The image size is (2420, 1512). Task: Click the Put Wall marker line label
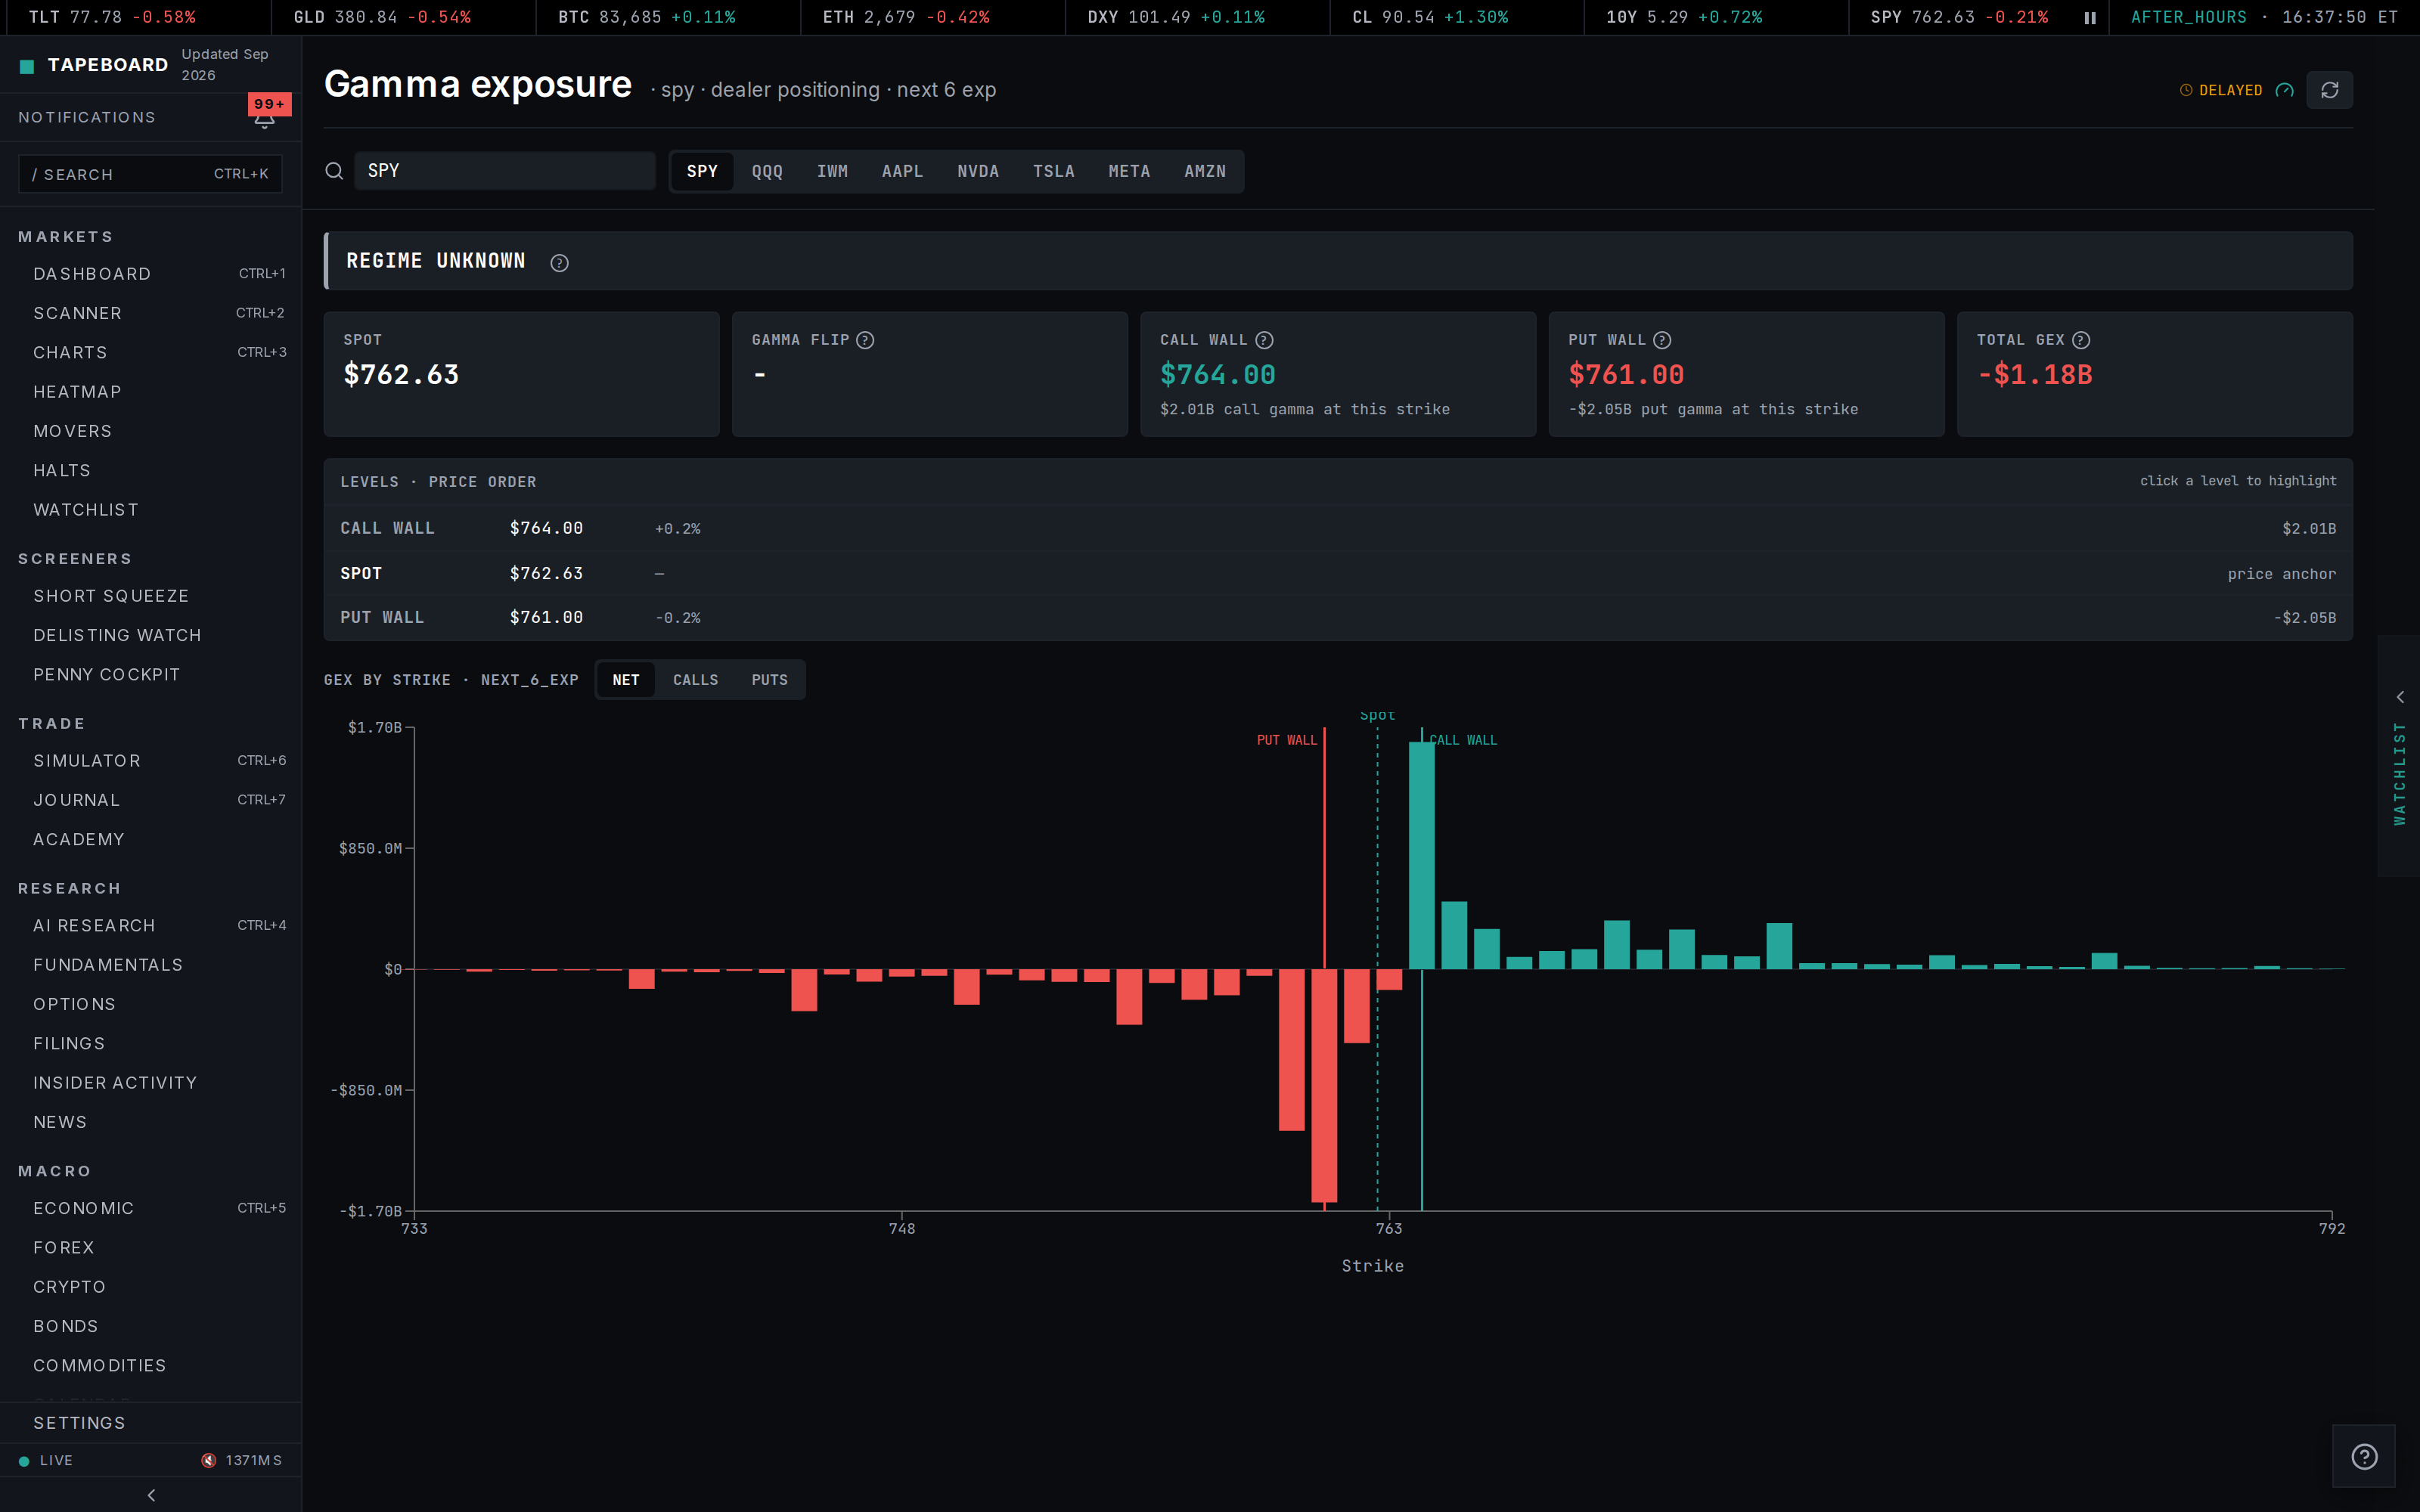coord(1287,740)
